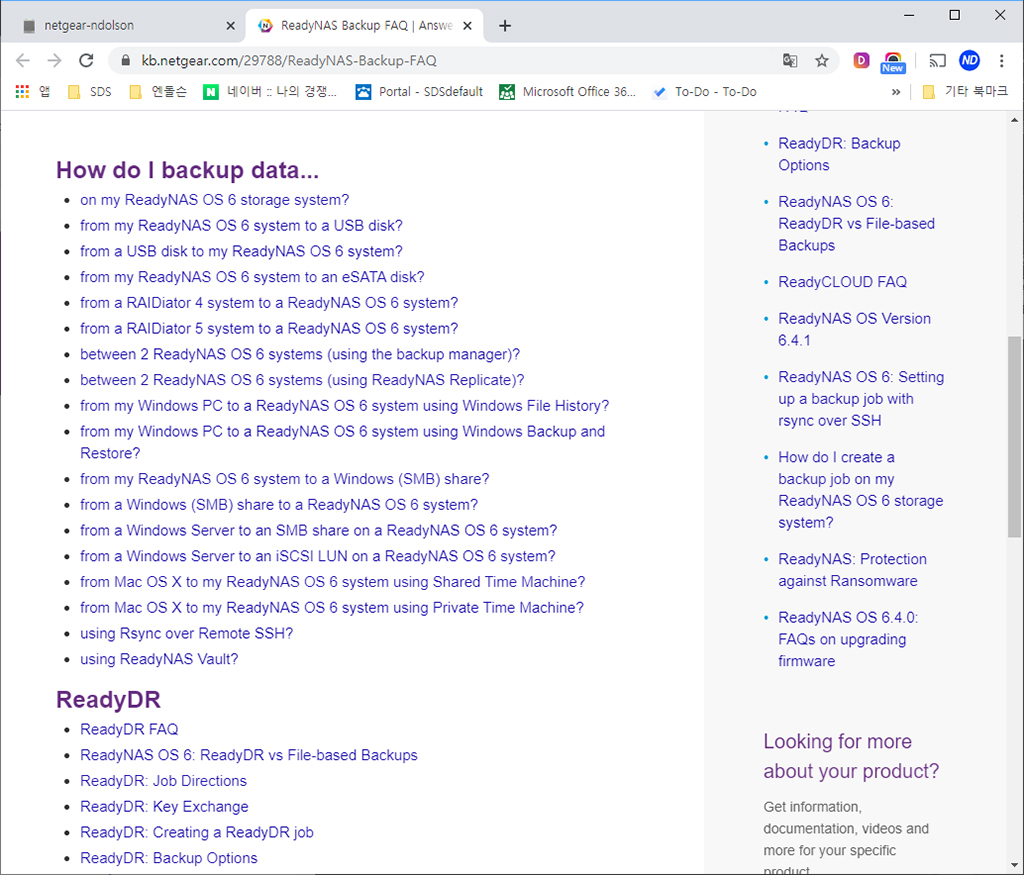The height and width of the screenshot is (875, 1024).
Task: Click scrollbar up arrow
Action: (x=1014, y=119)
